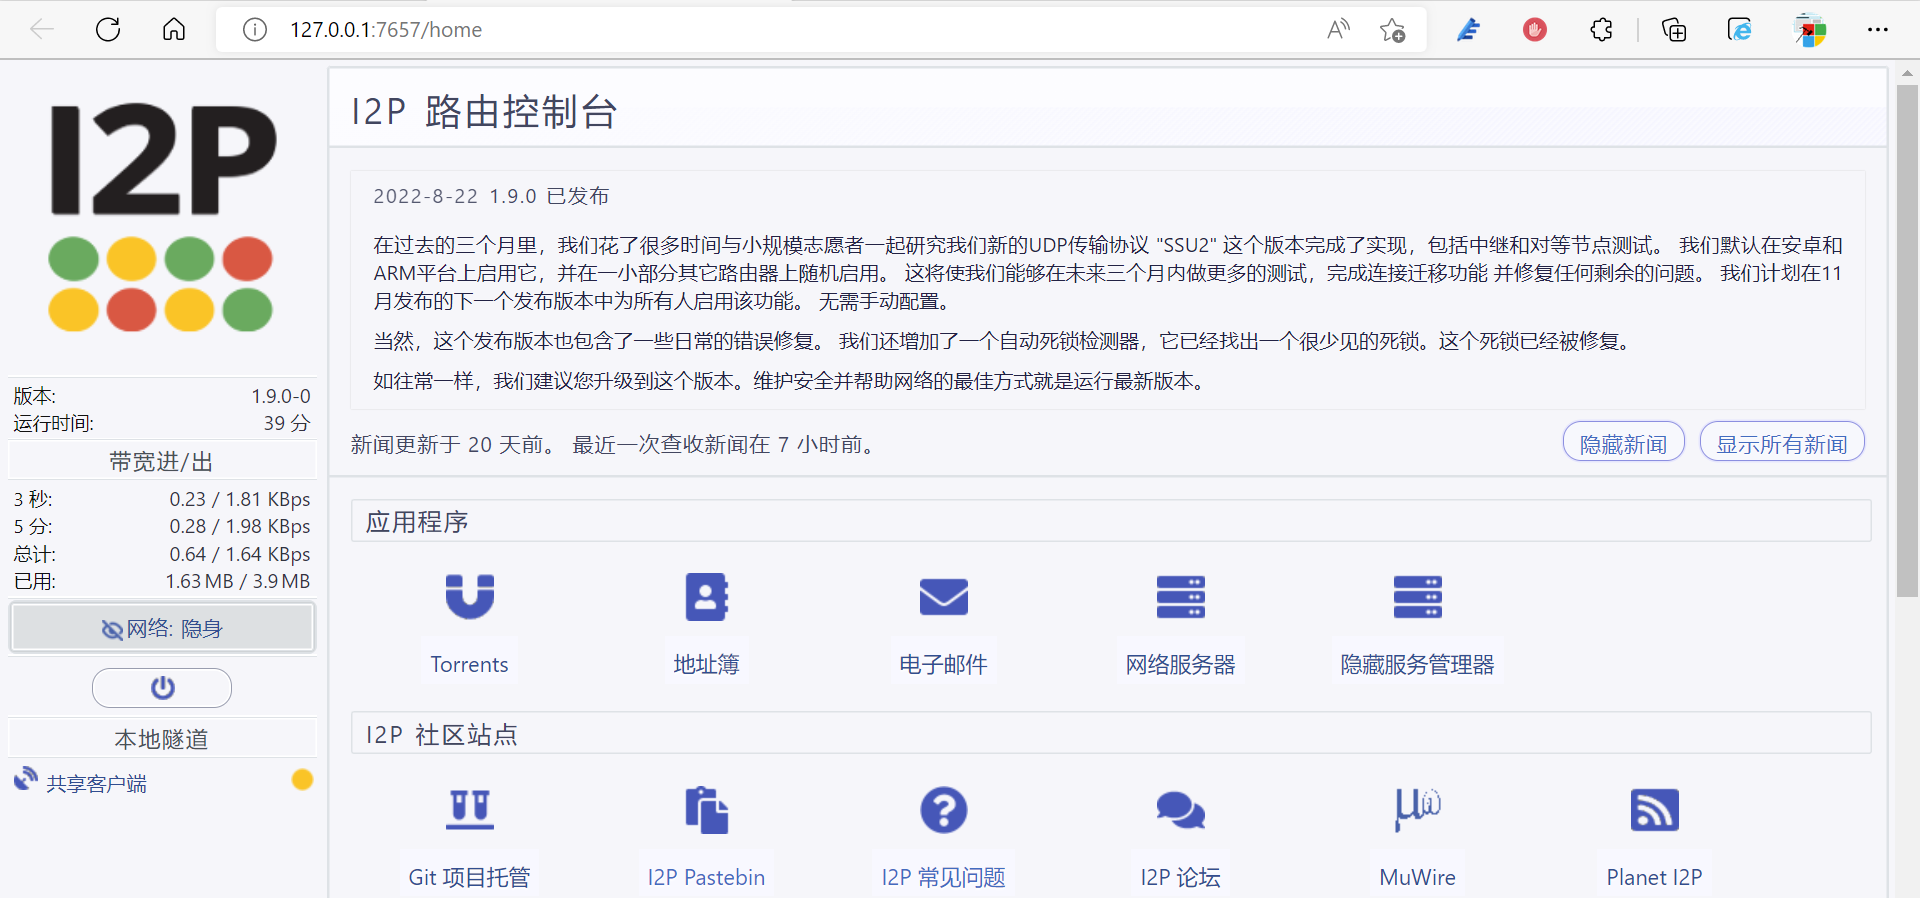Screen dimensions: 1920x898
Task: Click the shared clients (共享客户端) tunnel icon
Action: [26, 780]
